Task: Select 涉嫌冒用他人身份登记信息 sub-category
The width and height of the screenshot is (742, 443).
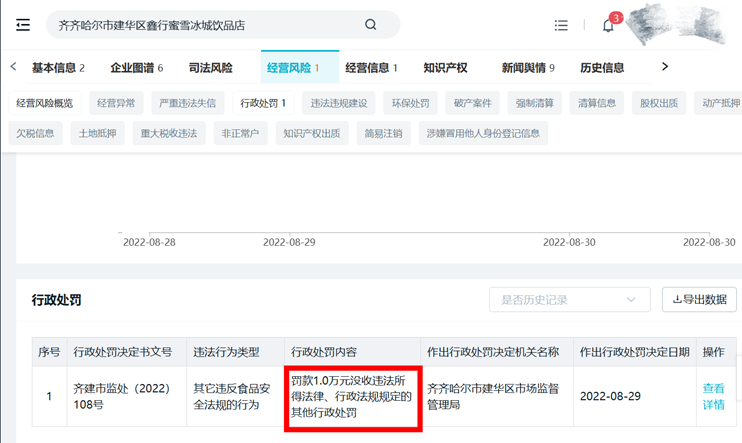Action: click(483, 133)
